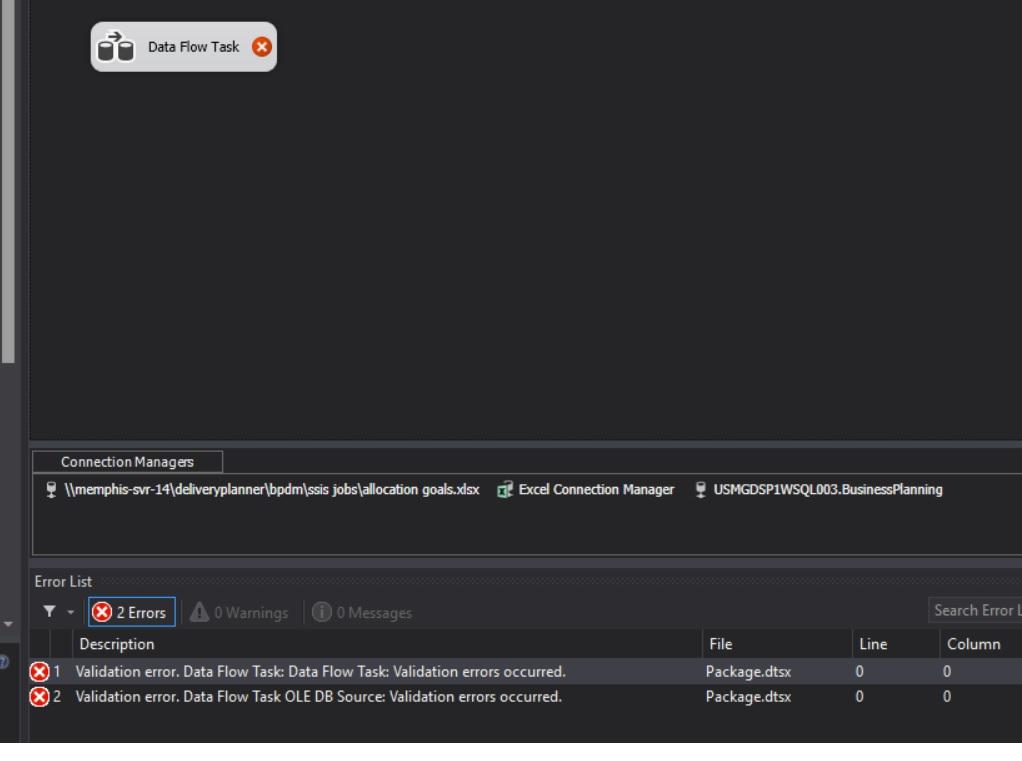Click the Error List filter funnel icon
Screen dimensions: 1022x761
pyautogui.click(x=50, y=611)
